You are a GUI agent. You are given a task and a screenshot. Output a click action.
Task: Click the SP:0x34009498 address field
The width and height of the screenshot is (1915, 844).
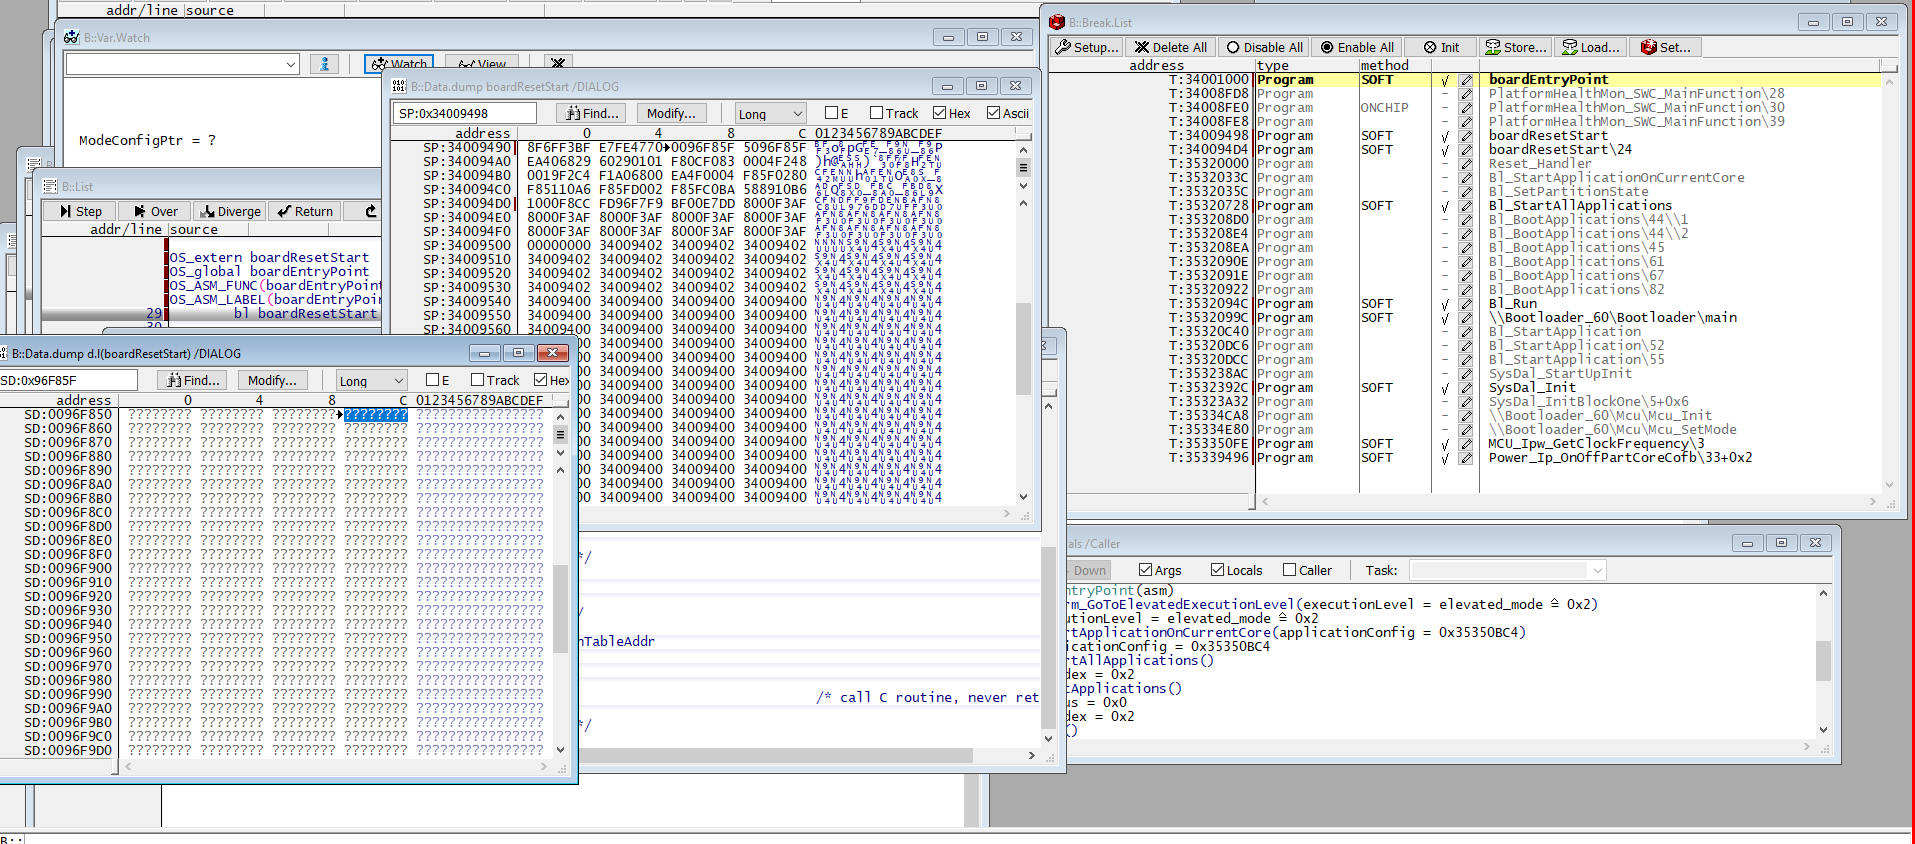(464, 113)
